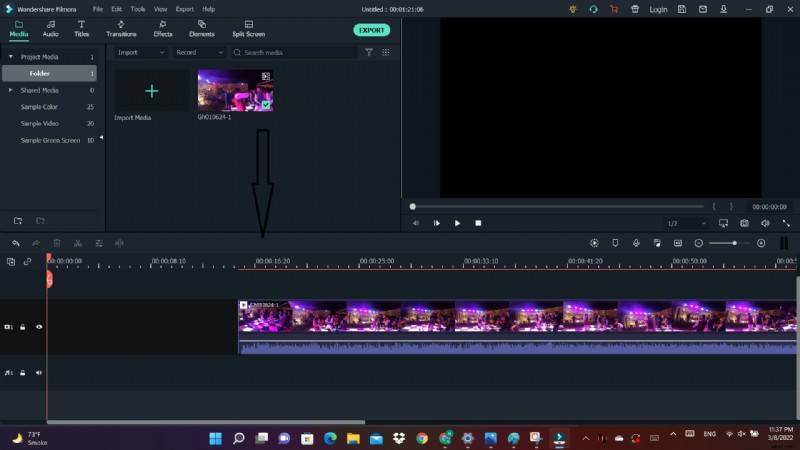The height and width of the screenshot is (450, 800).
Task: Start a voiceover with the microphone icon
Action: tap(636, 243)
